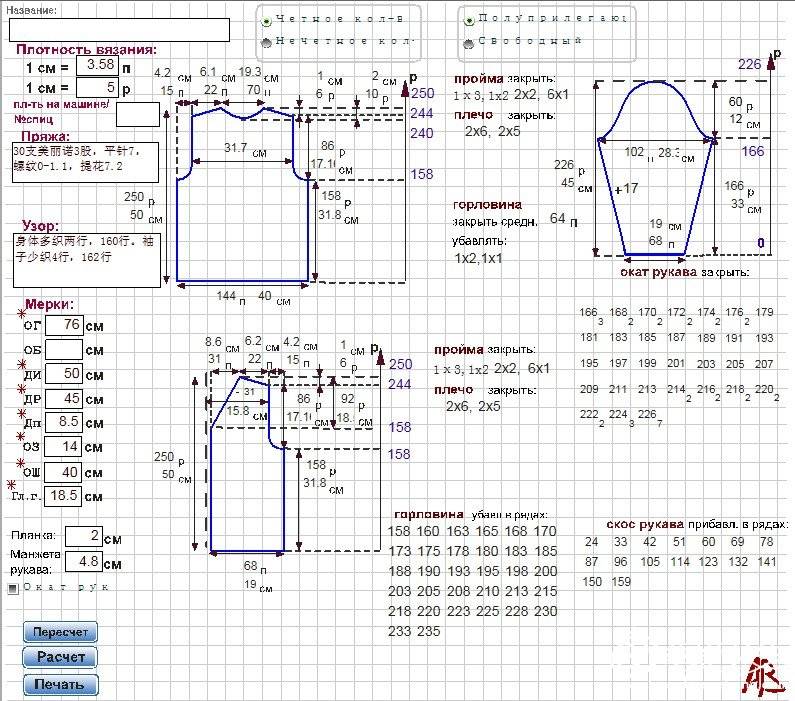Click the Мерки heading
The image size is (795, 701).
click(x=49, y=304)
